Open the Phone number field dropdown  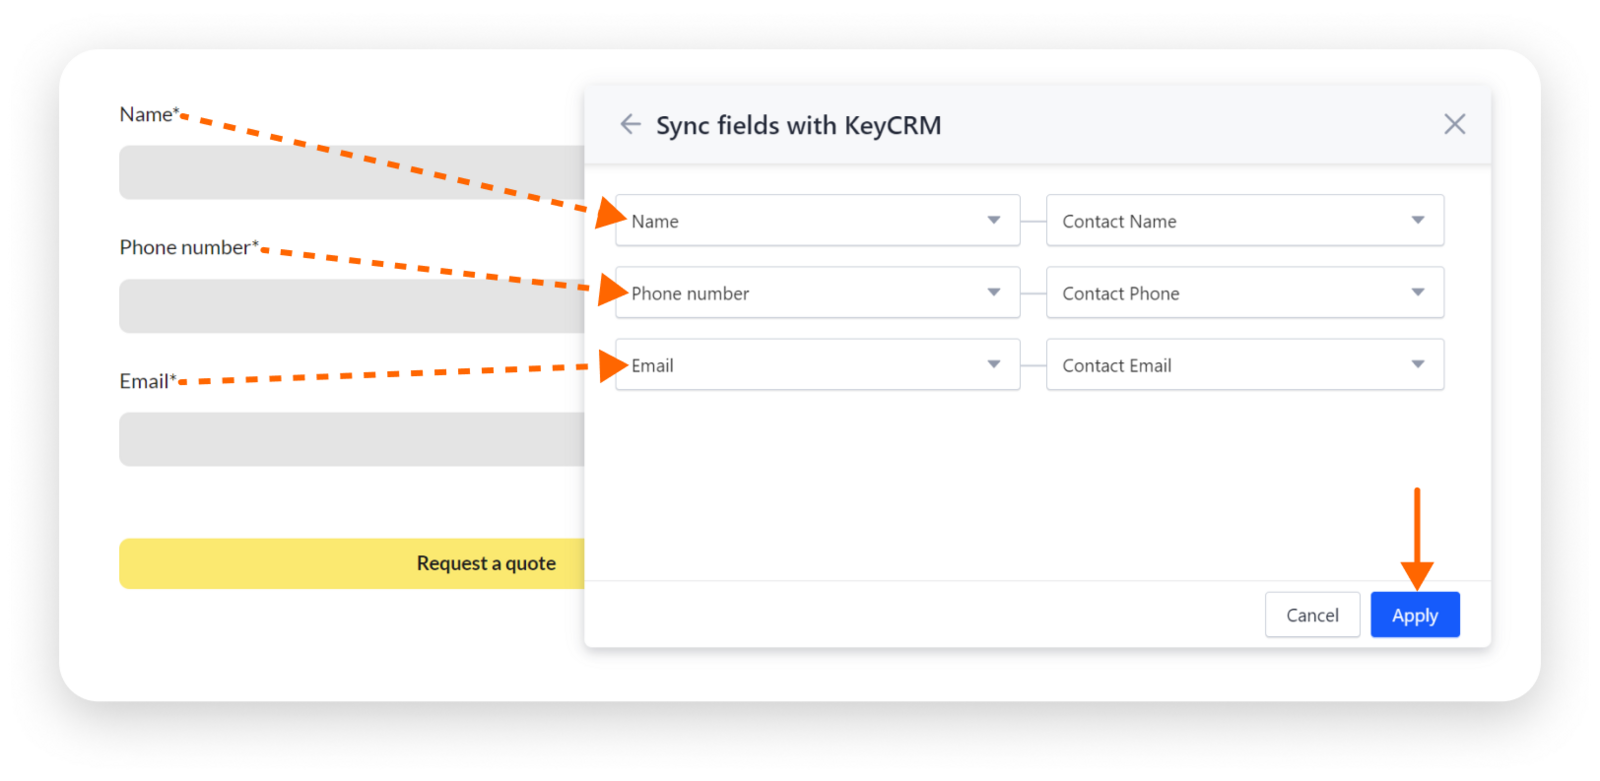coord(816,293)
